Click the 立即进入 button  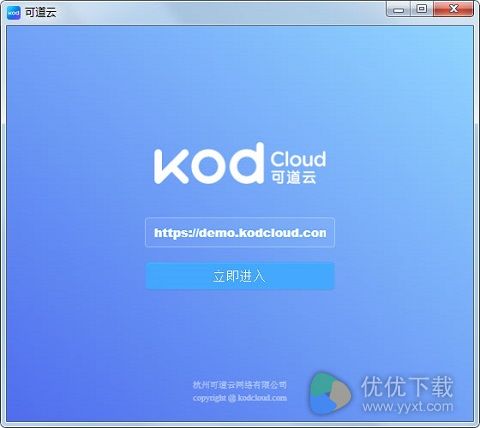coord(240,276)
